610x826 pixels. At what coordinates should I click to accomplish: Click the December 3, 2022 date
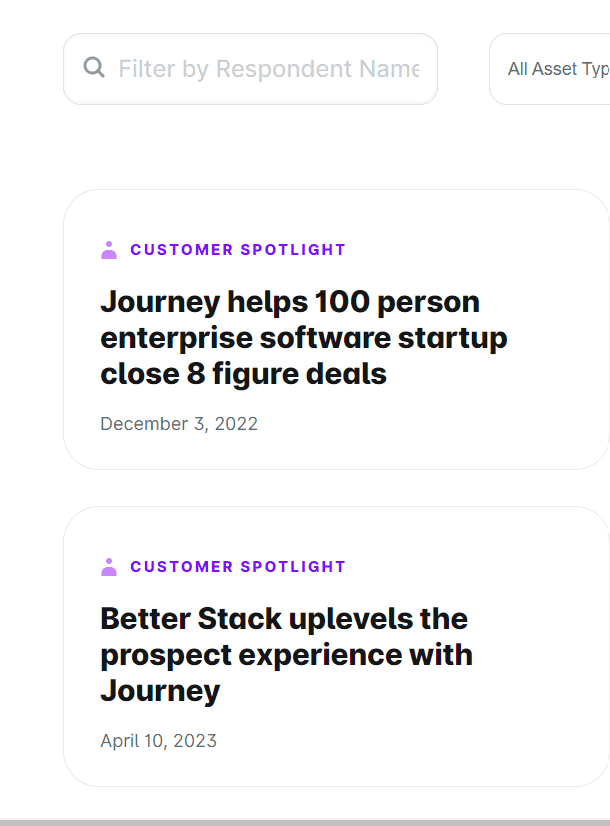point(179,424)
